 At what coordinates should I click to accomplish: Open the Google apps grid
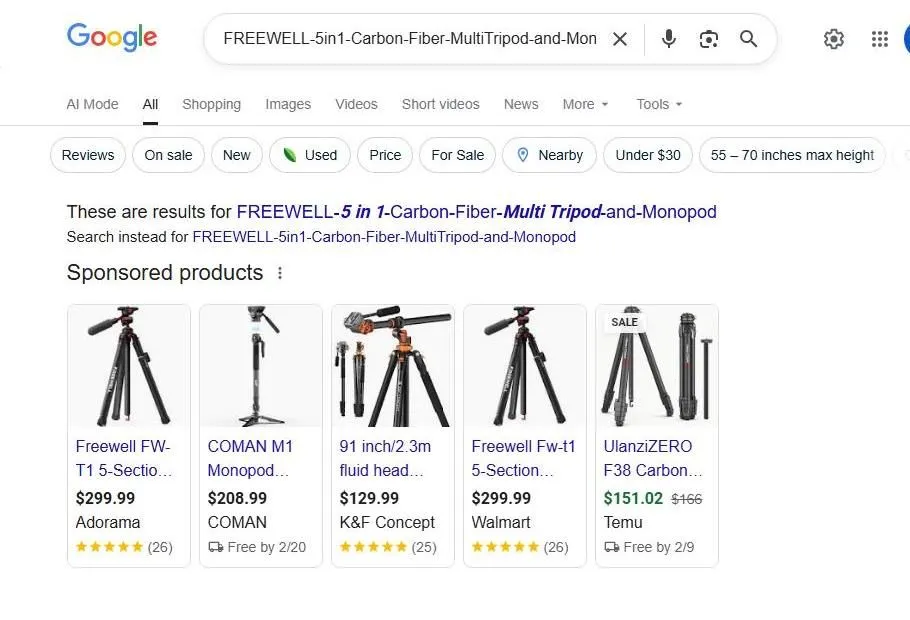pos(879,39)
